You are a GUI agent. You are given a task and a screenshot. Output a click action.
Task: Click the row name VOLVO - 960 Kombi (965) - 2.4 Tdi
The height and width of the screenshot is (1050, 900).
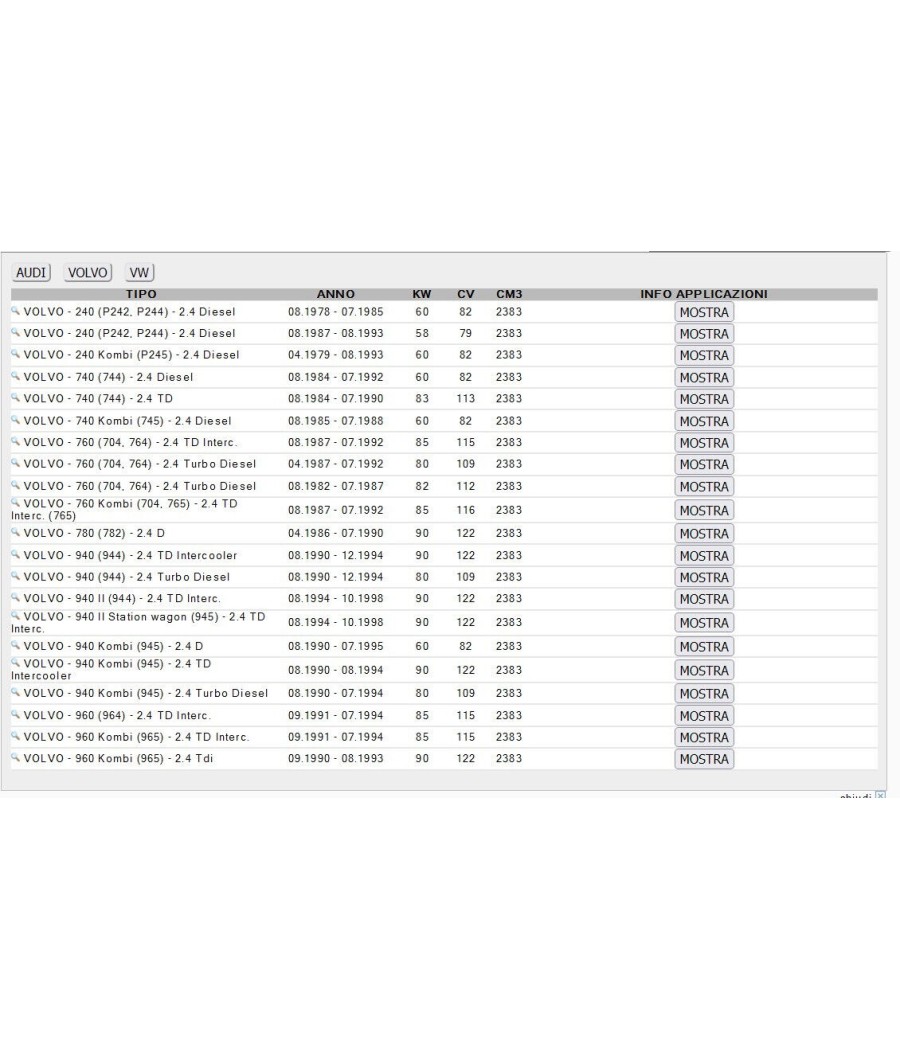[119, 759]
